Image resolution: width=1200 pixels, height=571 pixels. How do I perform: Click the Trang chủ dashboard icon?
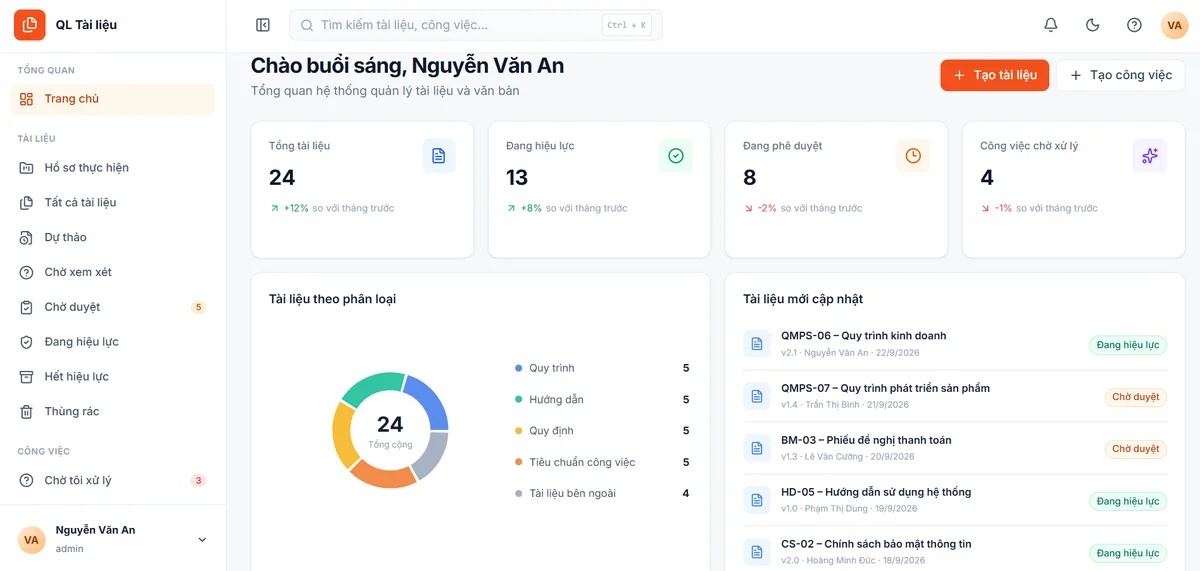tap(26, 99)
